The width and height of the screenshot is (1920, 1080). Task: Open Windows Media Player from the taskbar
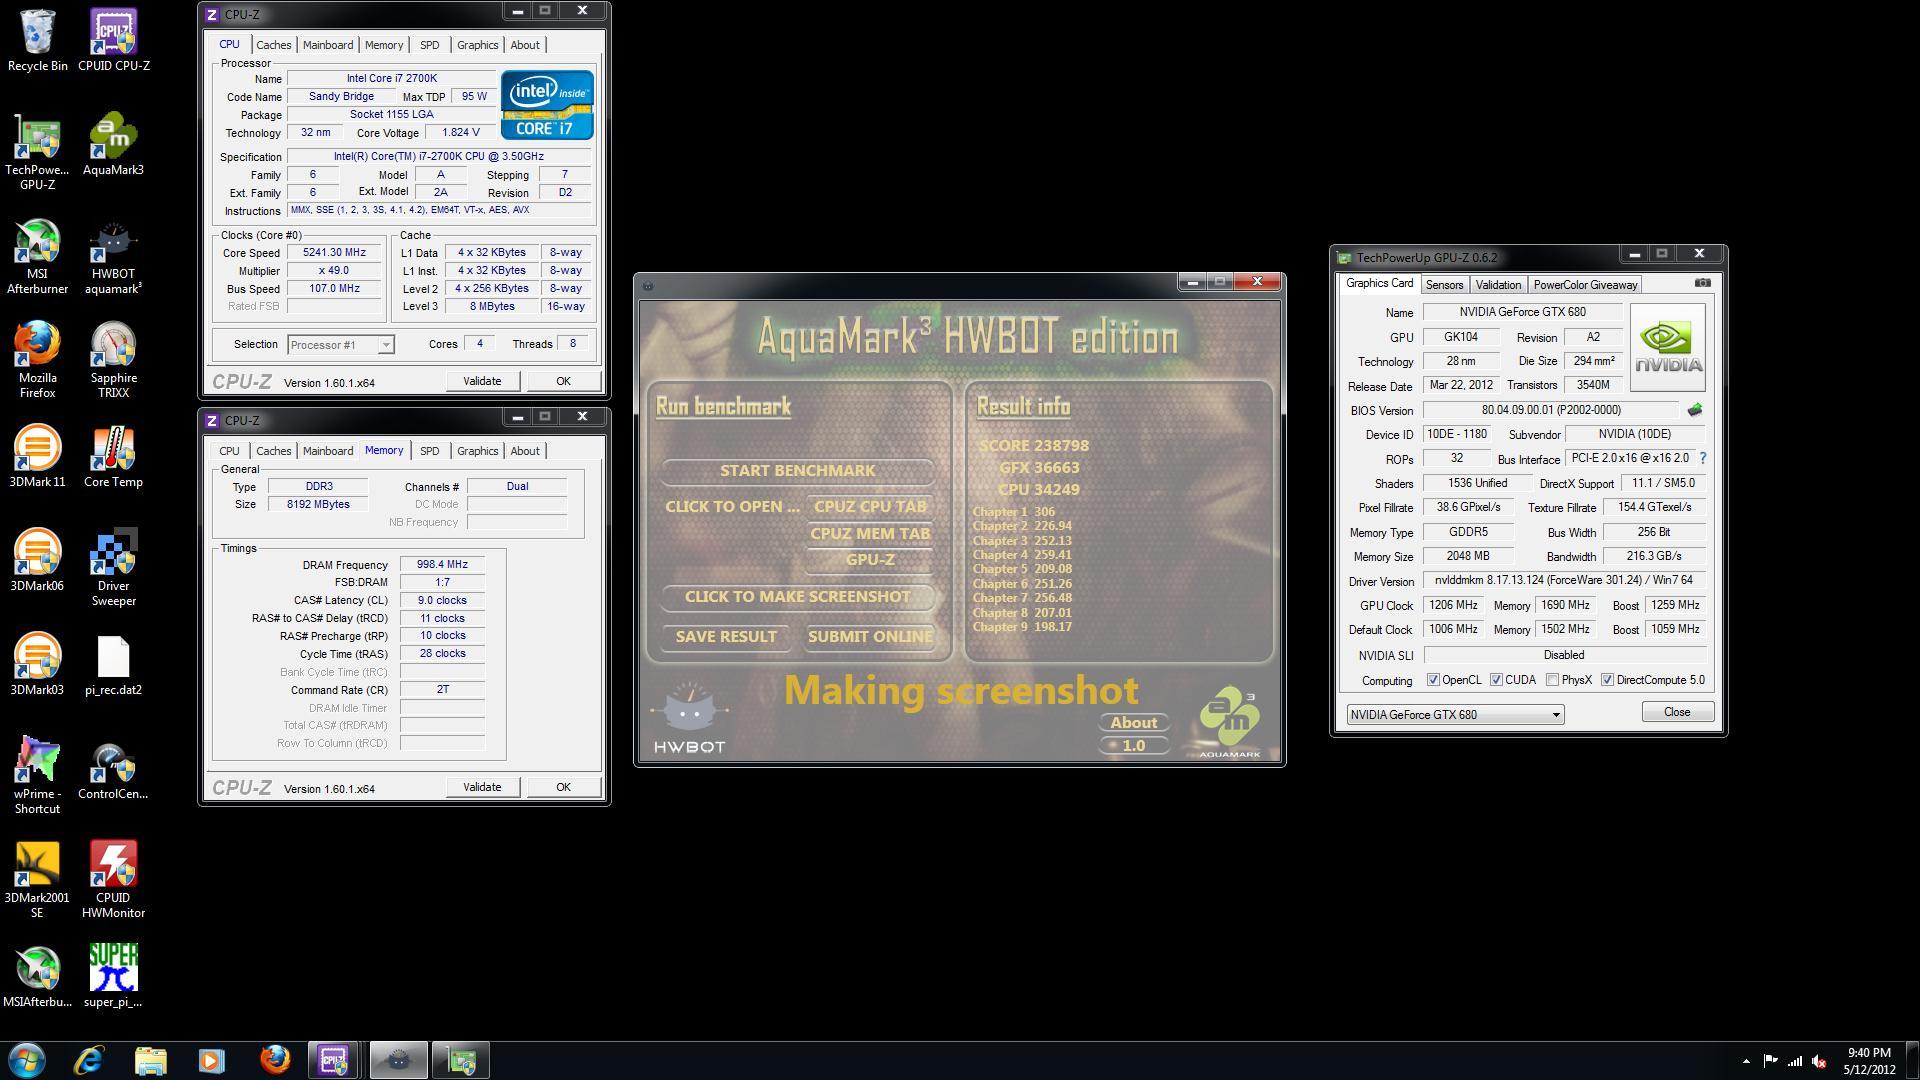[x=211, y=1060]
